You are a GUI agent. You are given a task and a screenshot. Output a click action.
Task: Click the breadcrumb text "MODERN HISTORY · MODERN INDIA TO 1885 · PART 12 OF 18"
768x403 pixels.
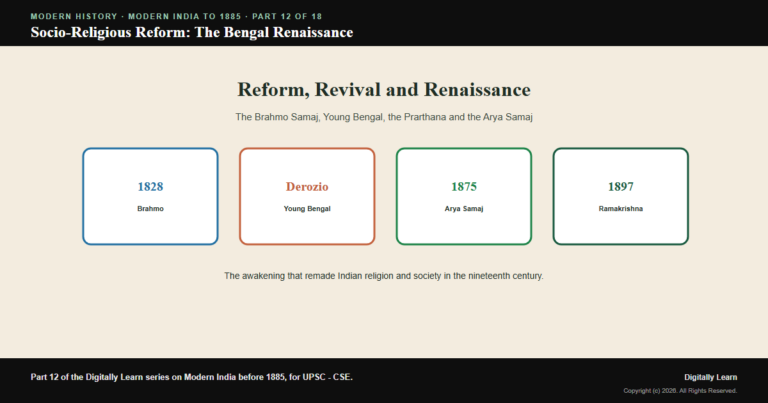point(176,16)
